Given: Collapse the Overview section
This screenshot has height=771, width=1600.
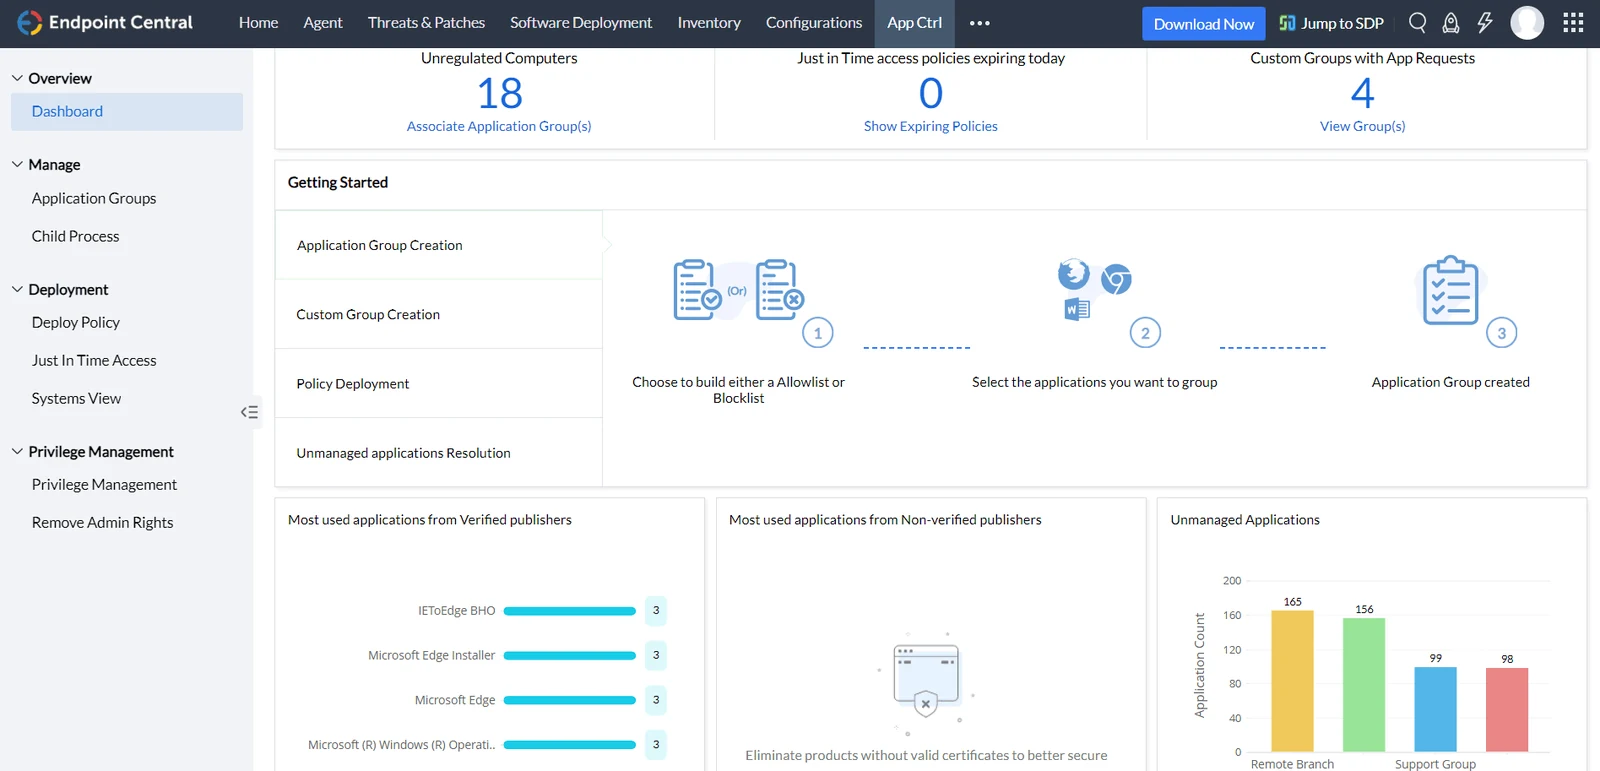Looking at the screenshot, I should pos(17,78).
